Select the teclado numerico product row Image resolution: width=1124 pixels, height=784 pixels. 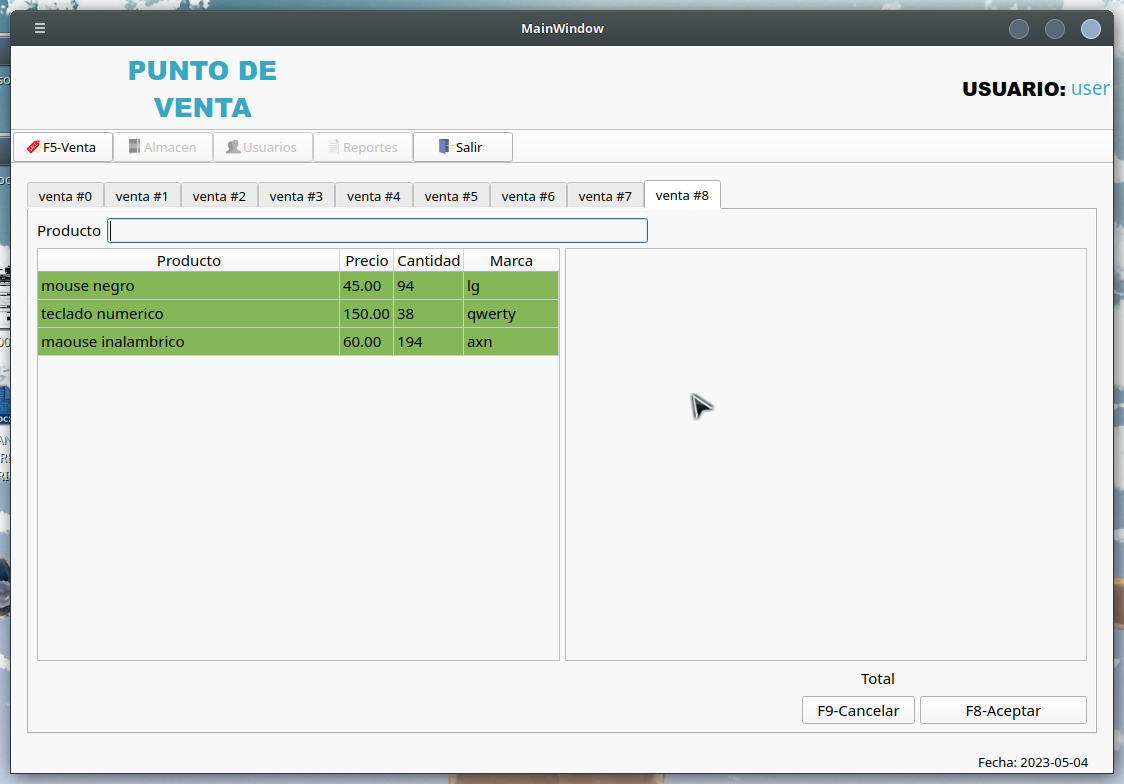tap(298, 314)
